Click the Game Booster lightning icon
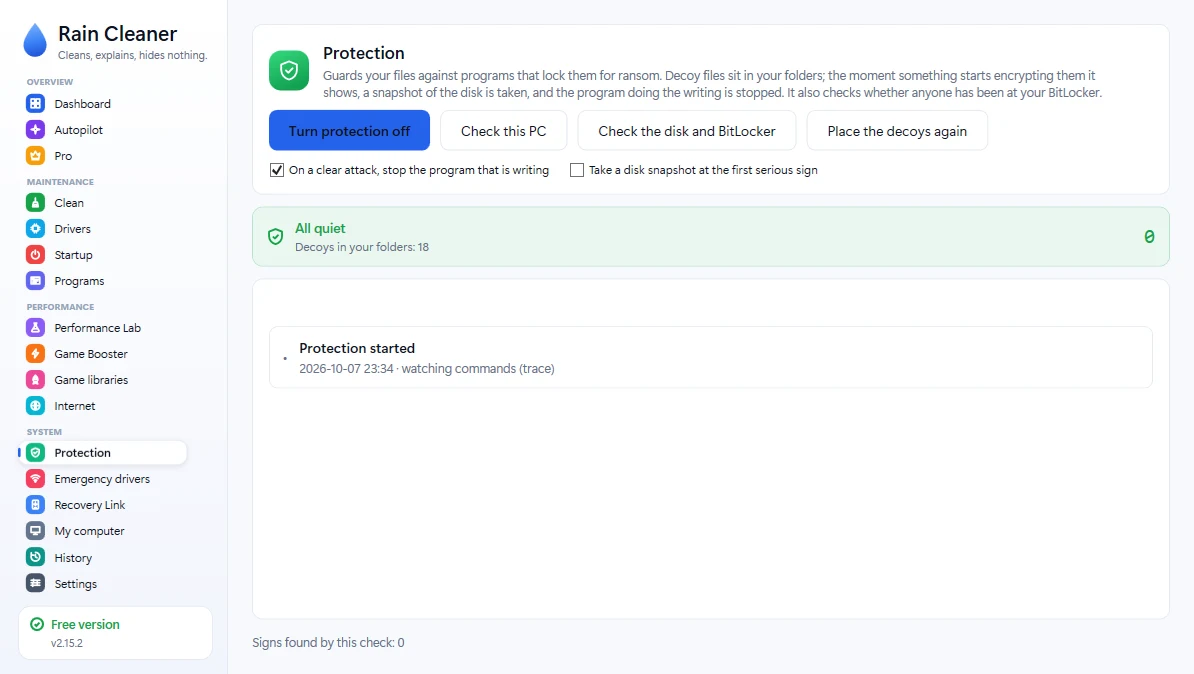Screen dimensions: 1194x674 pyautogui.click(x=36, y=353)
